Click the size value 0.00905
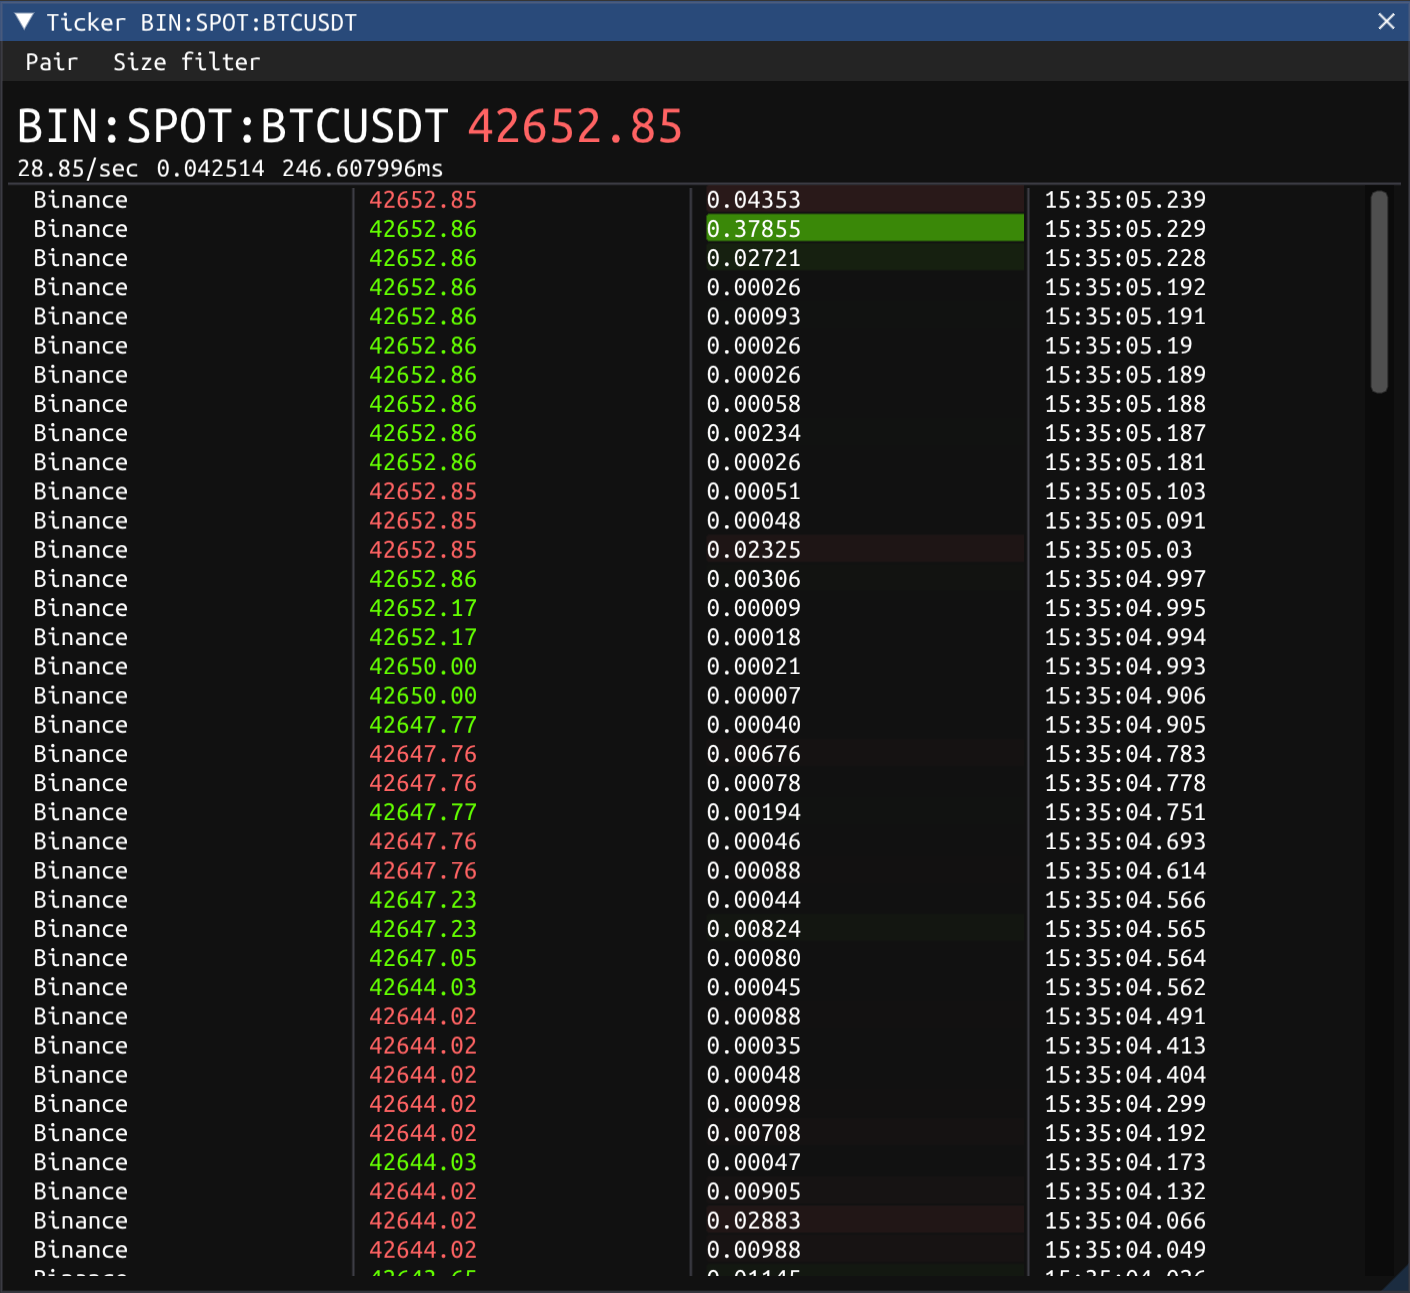 tap(754, 1192)
